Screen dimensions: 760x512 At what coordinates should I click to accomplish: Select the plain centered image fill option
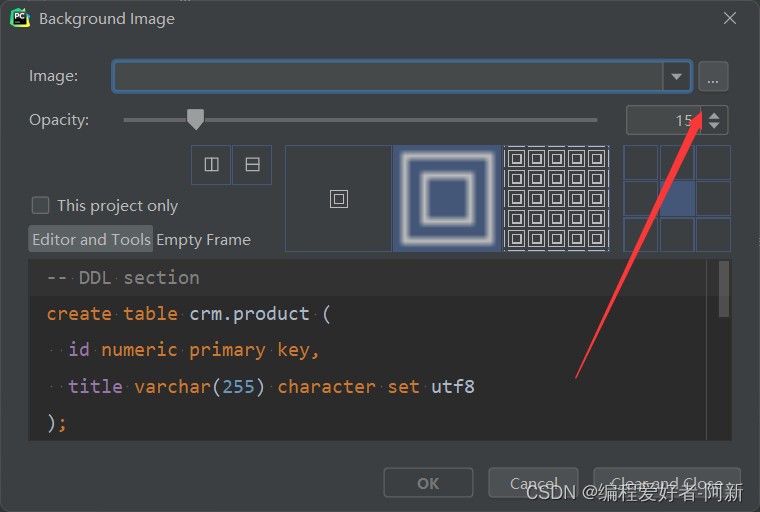[x=338, y=198]
